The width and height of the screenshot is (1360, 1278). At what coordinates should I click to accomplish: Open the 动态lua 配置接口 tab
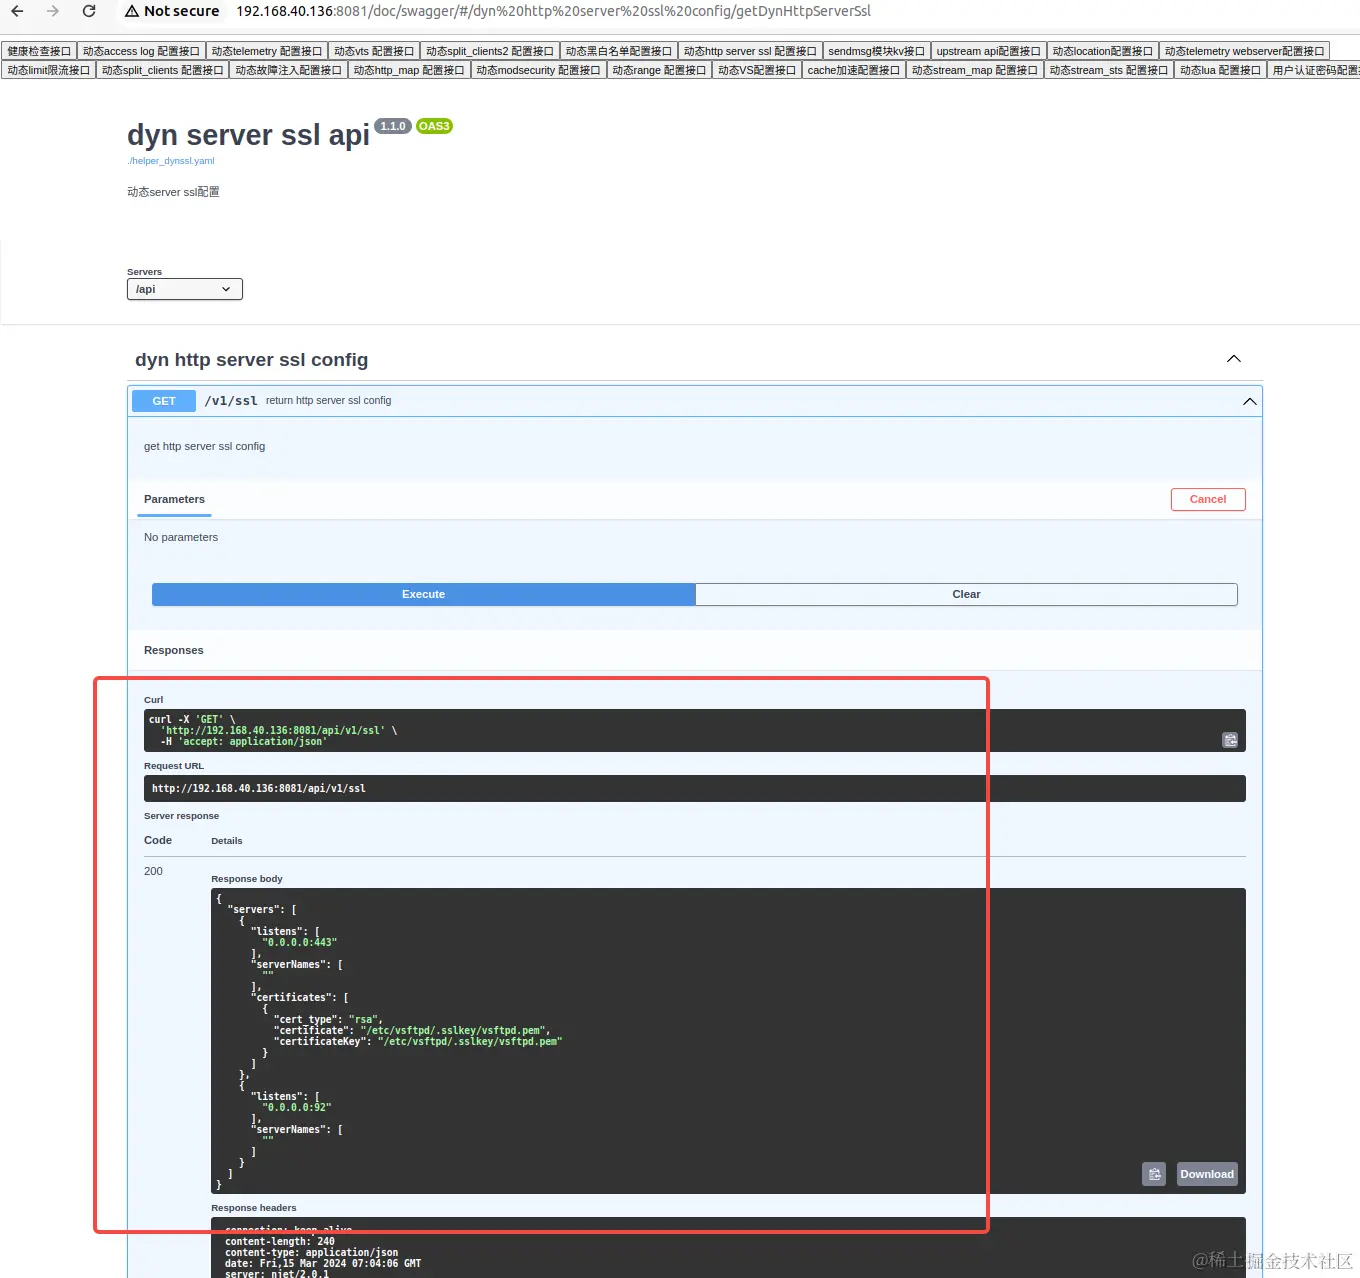[1220, 70]
